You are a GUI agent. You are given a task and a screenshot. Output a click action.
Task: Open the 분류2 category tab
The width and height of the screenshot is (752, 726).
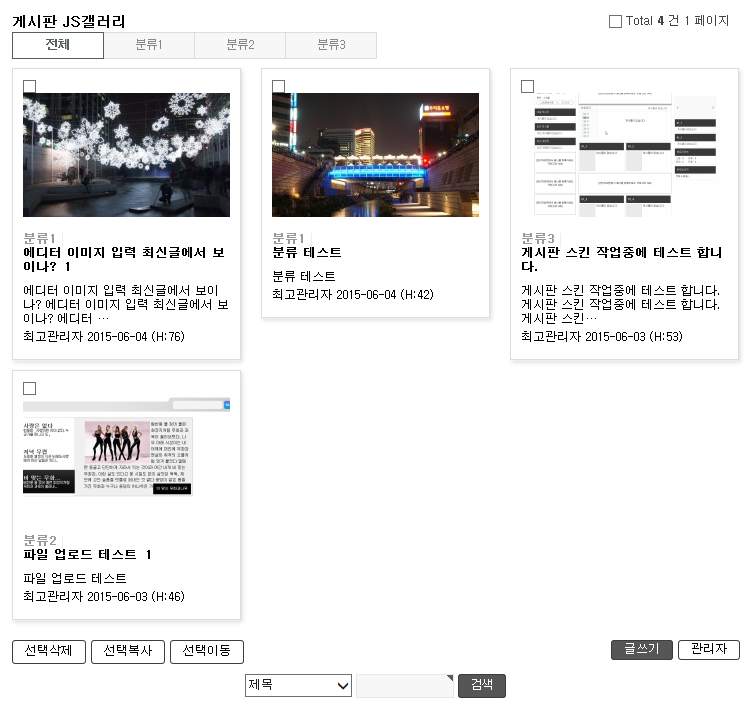tap(240, 45)
